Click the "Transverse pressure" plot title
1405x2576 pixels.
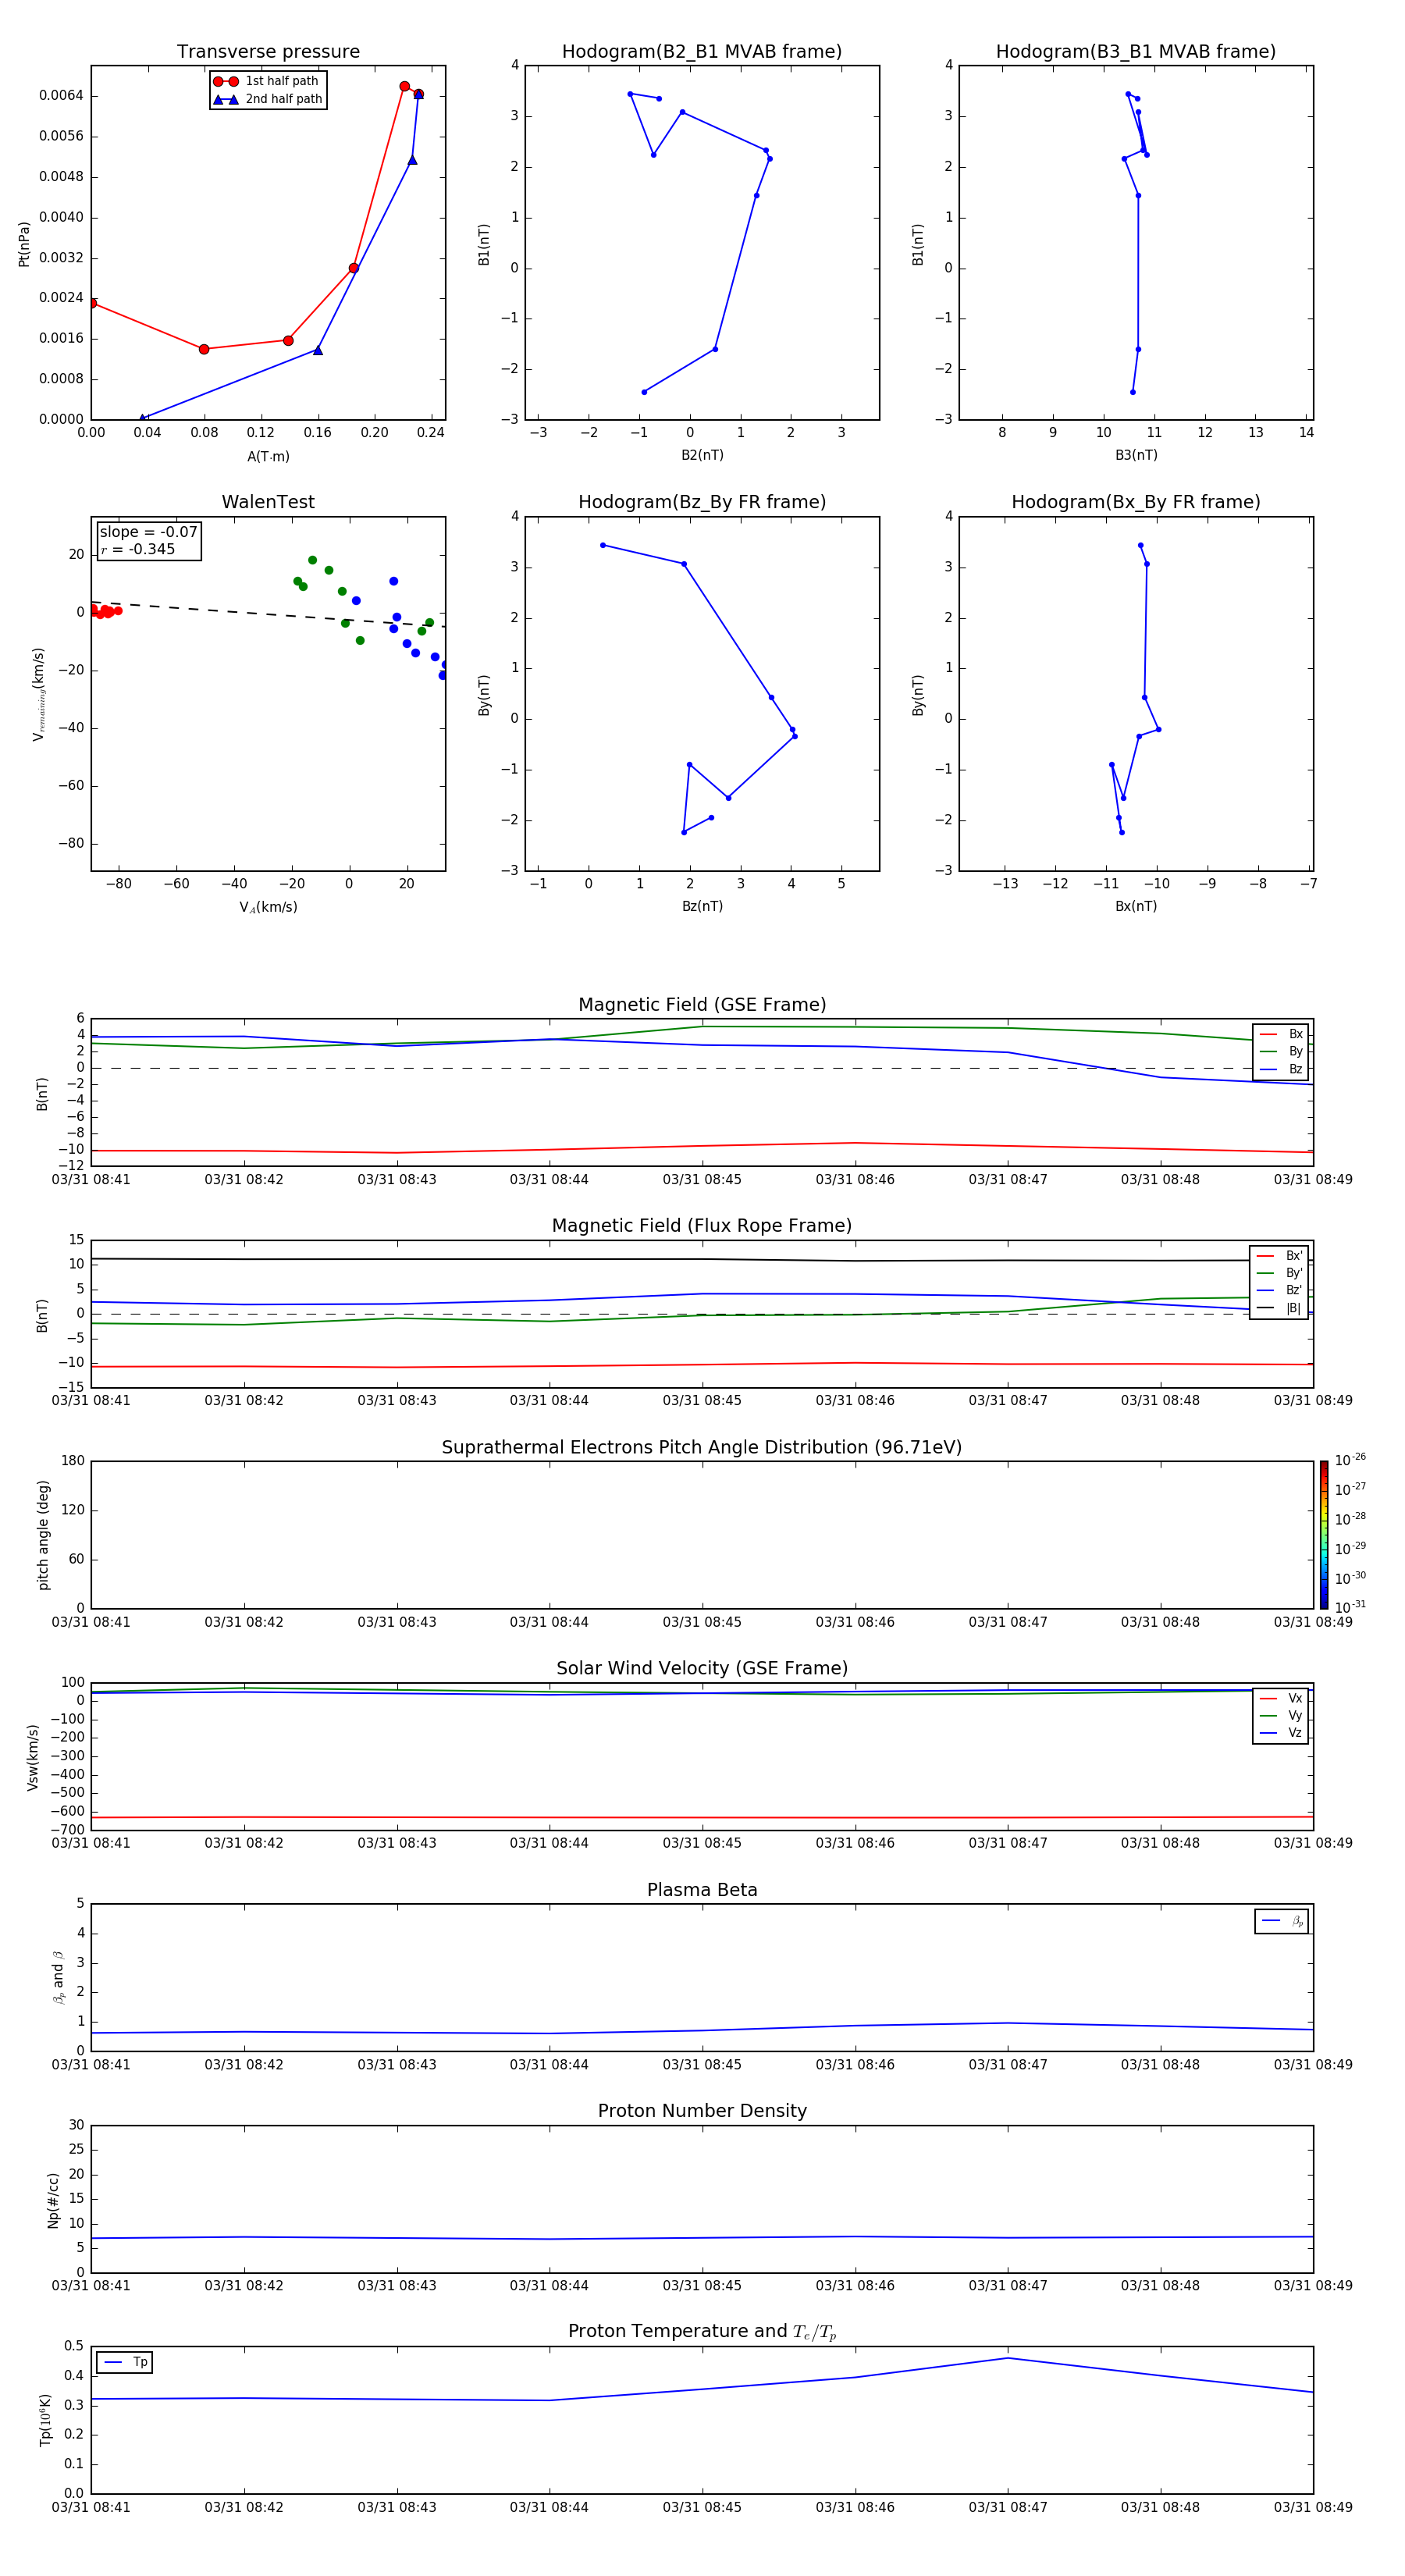(268, 52)
